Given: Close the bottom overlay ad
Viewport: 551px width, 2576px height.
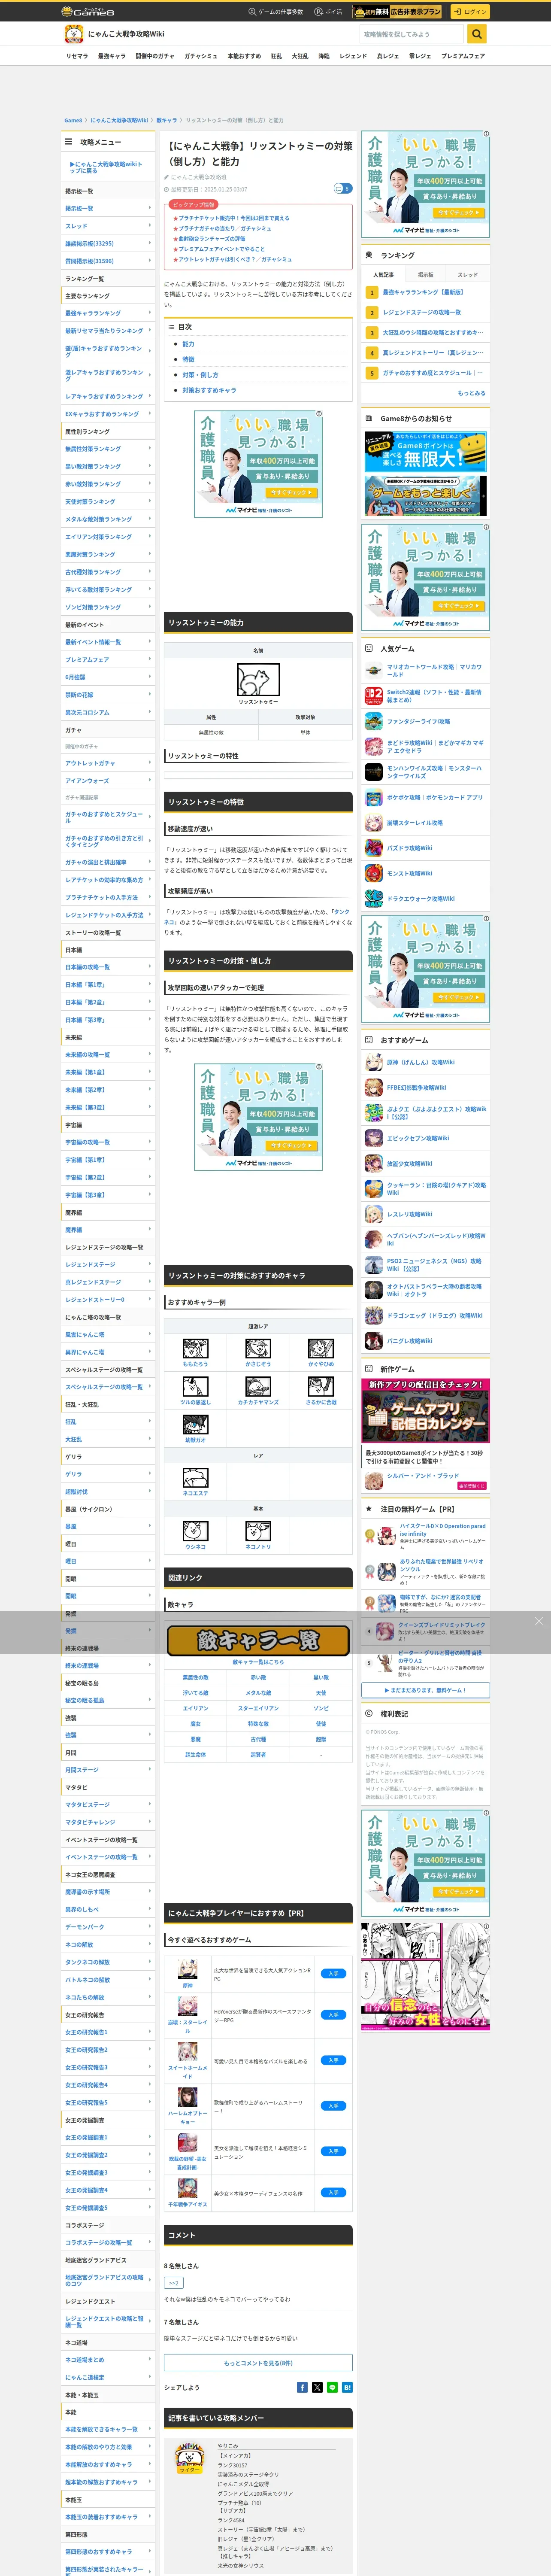Looking at the screenshot, I should point(539,1621).
